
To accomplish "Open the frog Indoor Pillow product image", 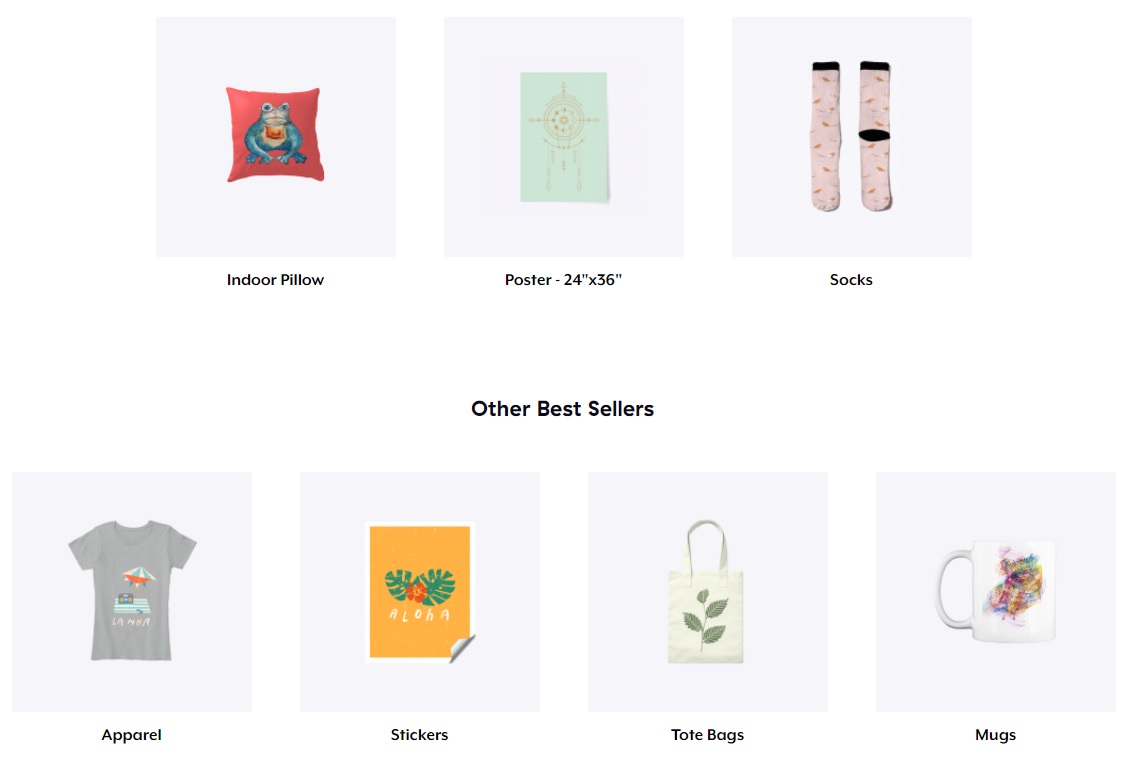I will [275, 137].
